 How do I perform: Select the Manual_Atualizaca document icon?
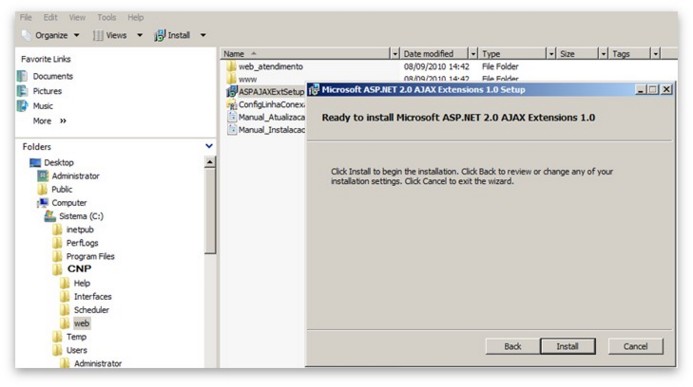(232, 117)
